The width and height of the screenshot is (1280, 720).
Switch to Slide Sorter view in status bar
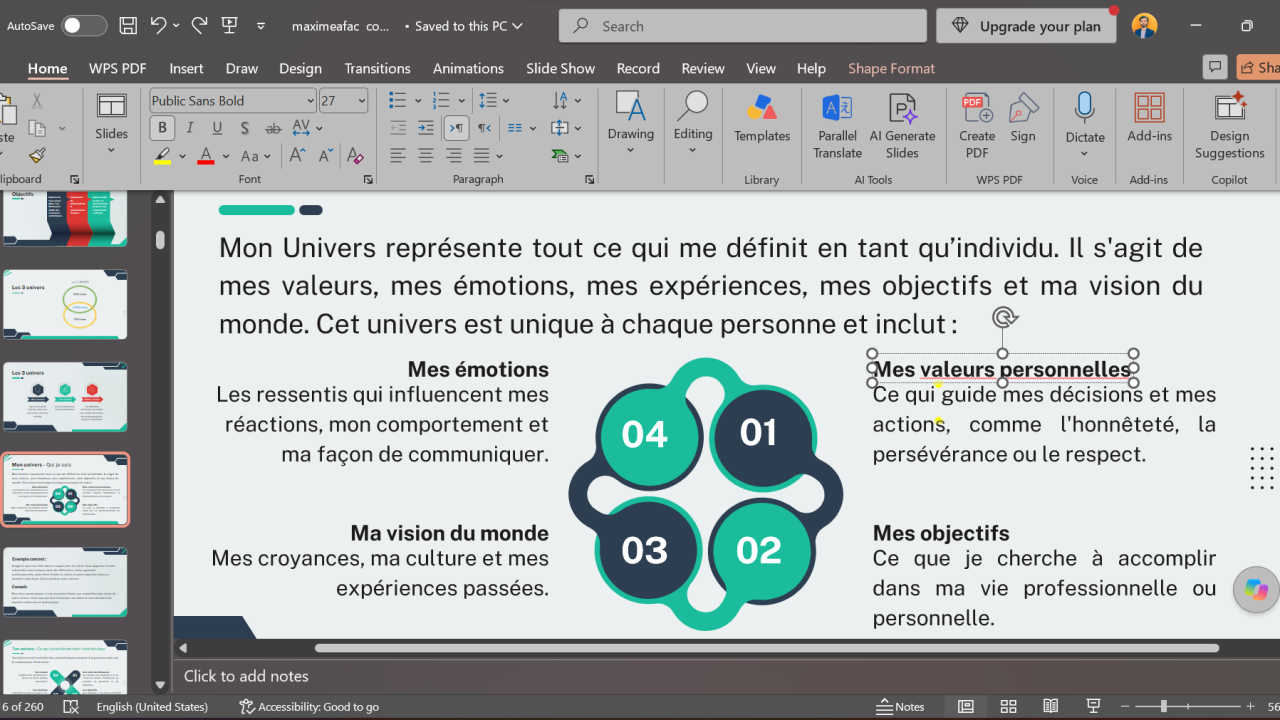[x=1008, y=706]
